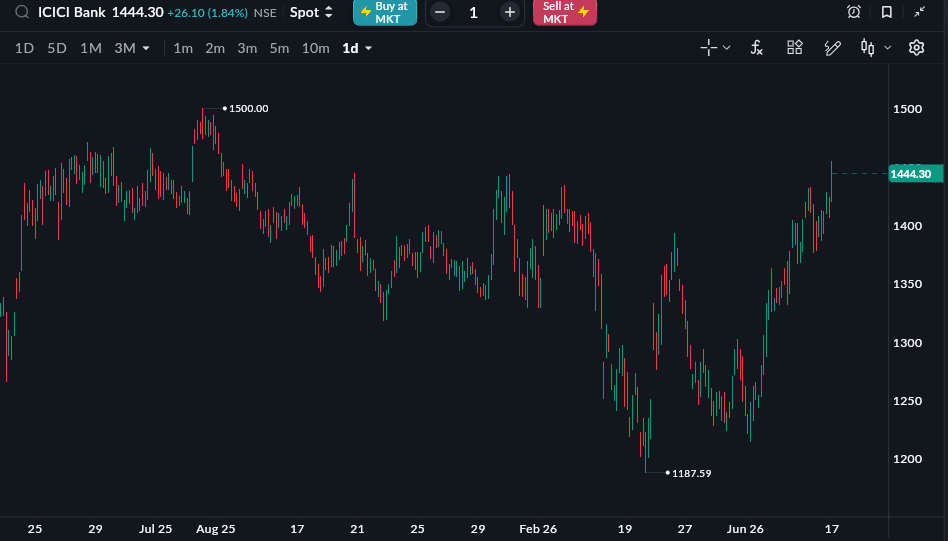Expand crosshair cursor options arrow
Image resolution: width=948 pixels, height=541 pixels.
727,48
